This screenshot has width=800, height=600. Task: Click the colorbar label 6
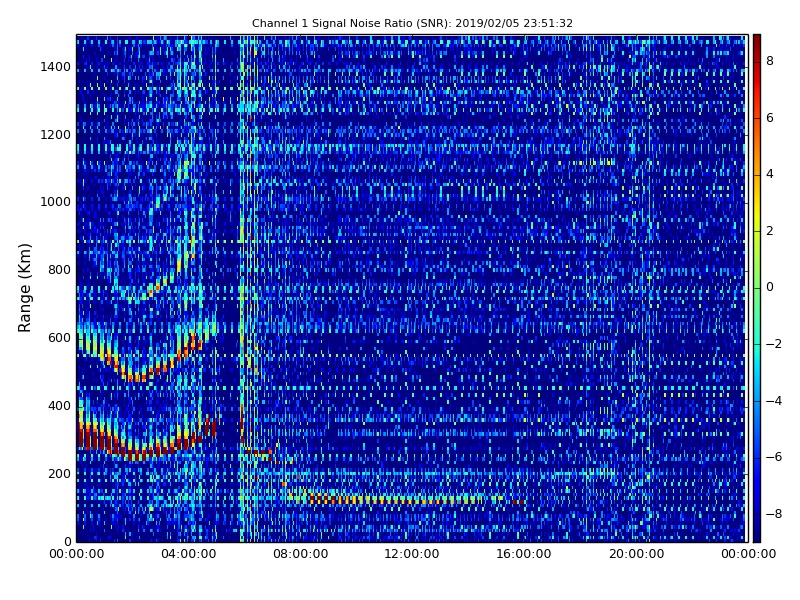click(x=770, y=118)
